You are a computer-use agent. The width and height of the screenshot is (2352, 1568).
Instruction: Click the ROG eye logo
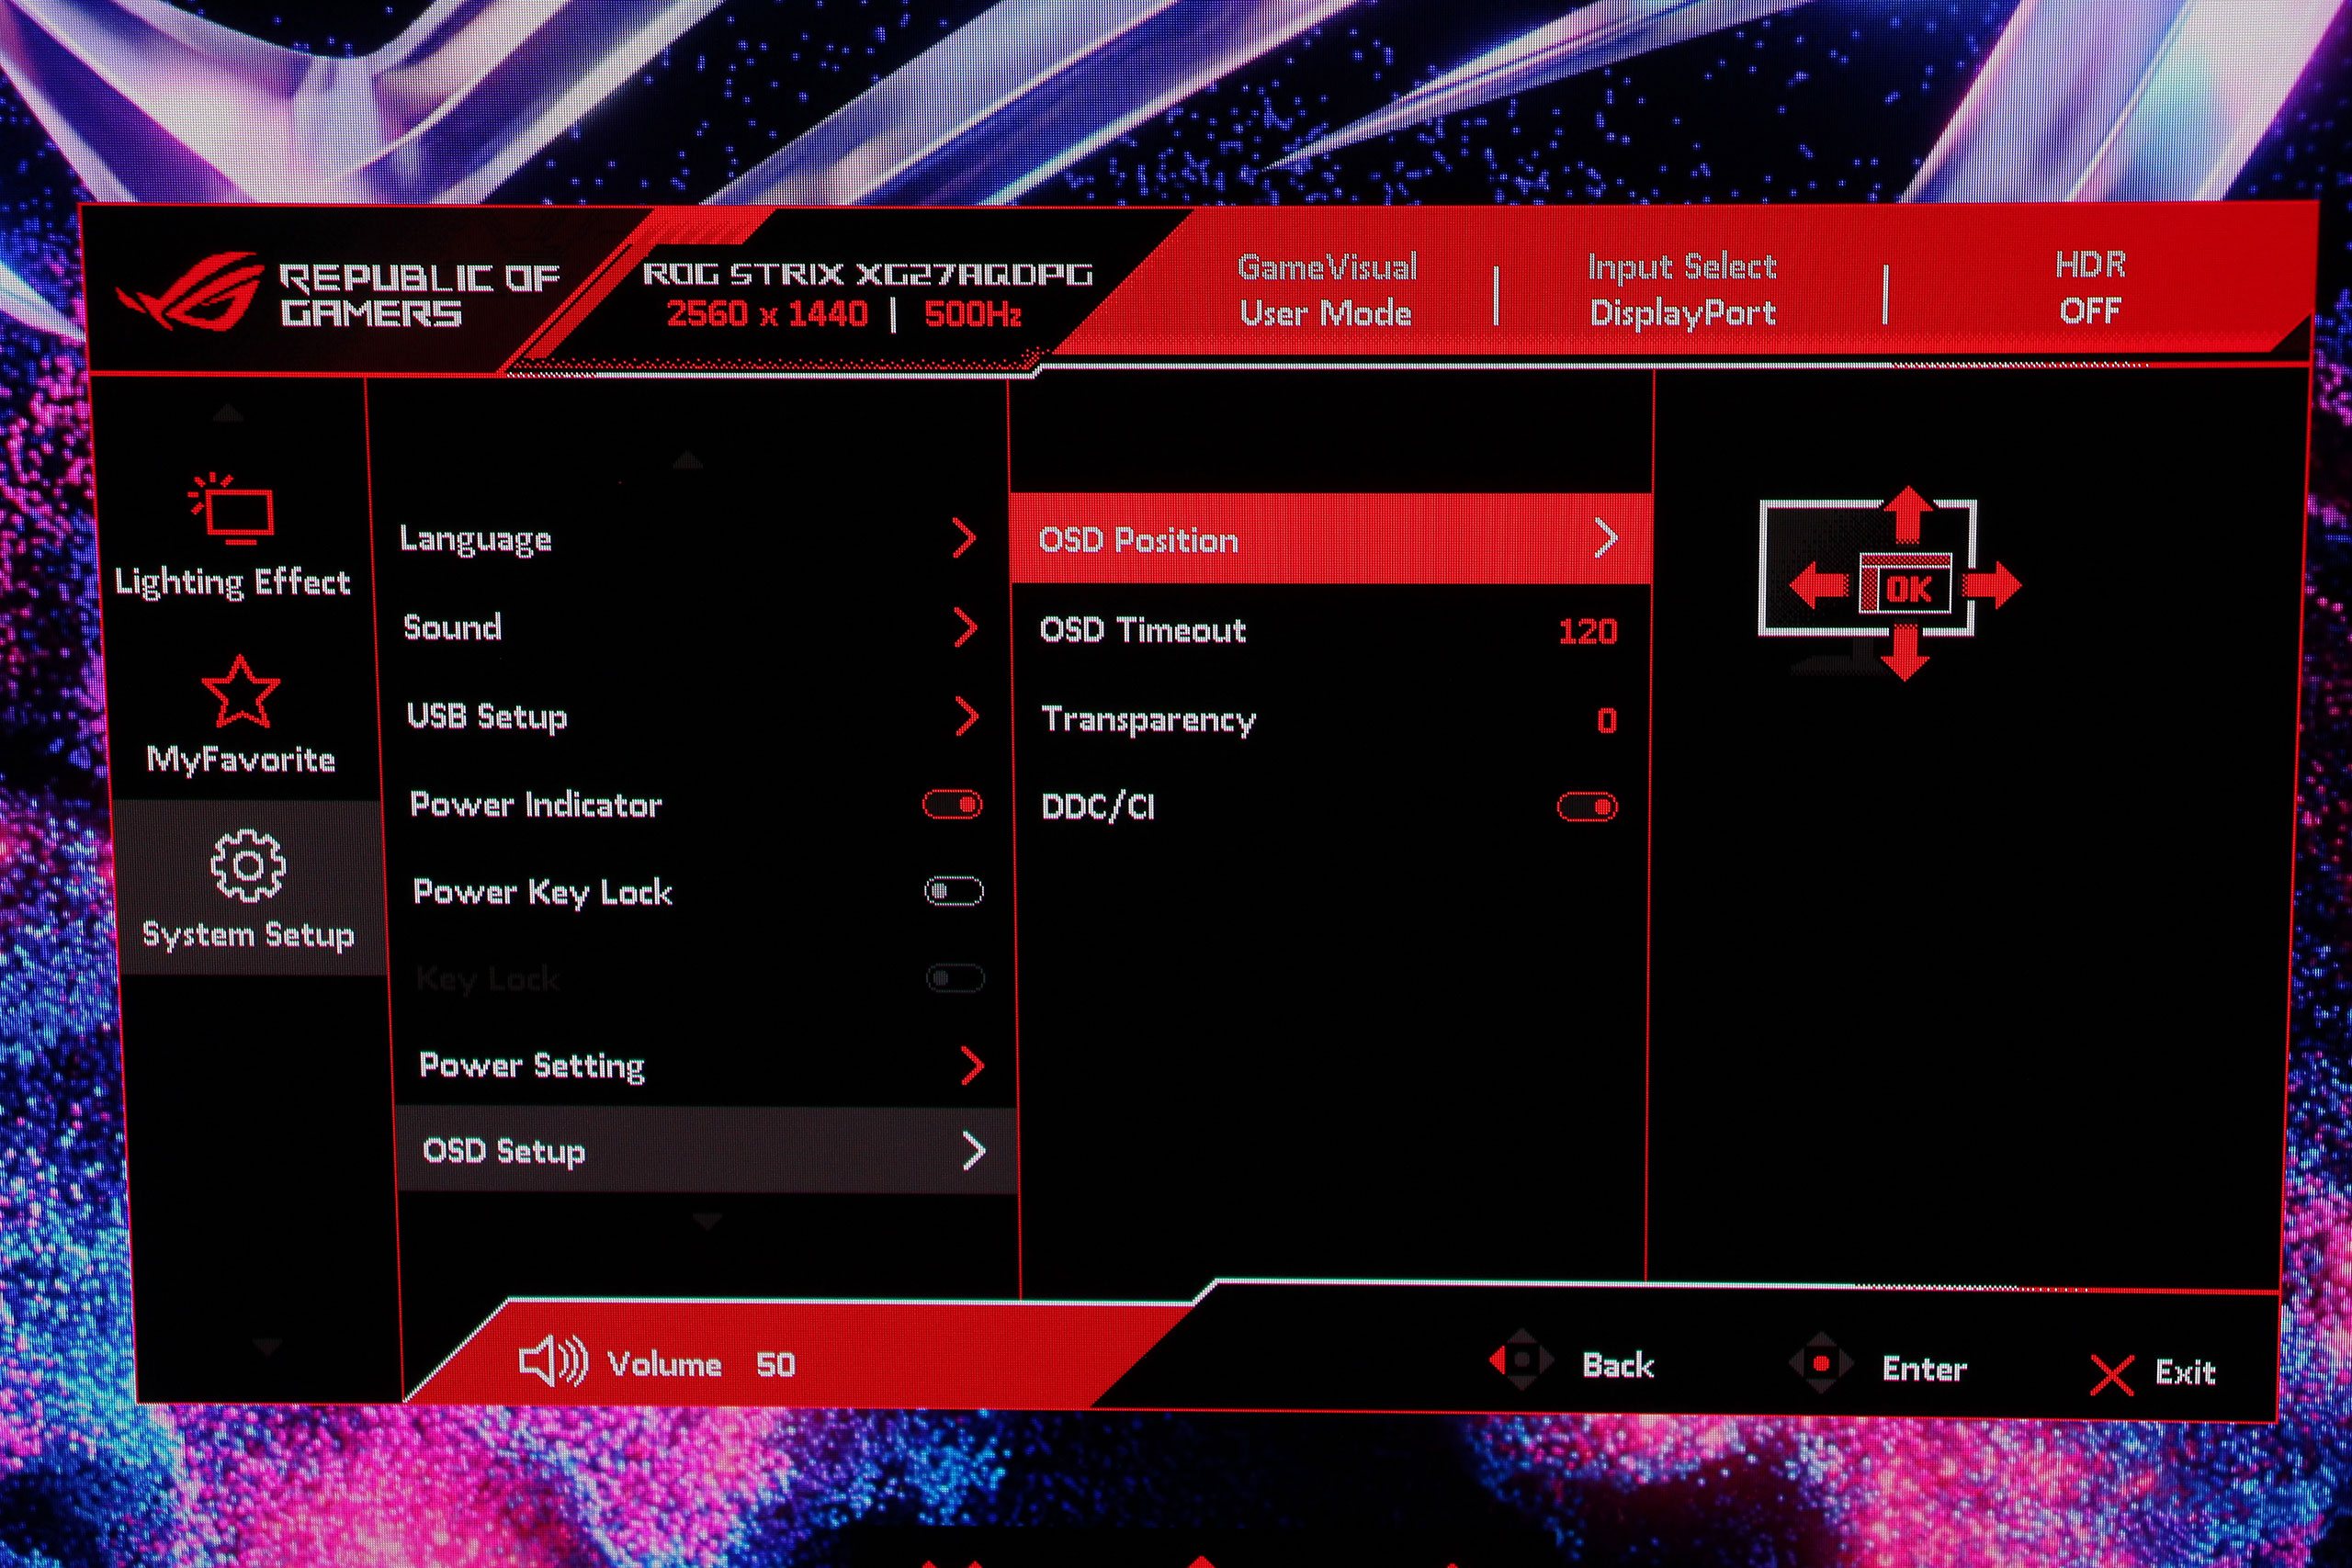[192, 291]
